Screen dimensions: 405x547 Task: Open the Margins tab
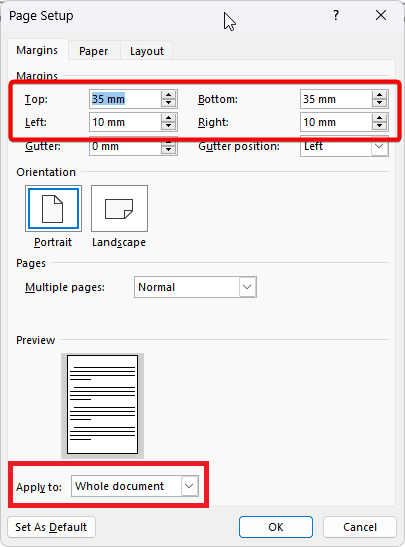(37, 50)
